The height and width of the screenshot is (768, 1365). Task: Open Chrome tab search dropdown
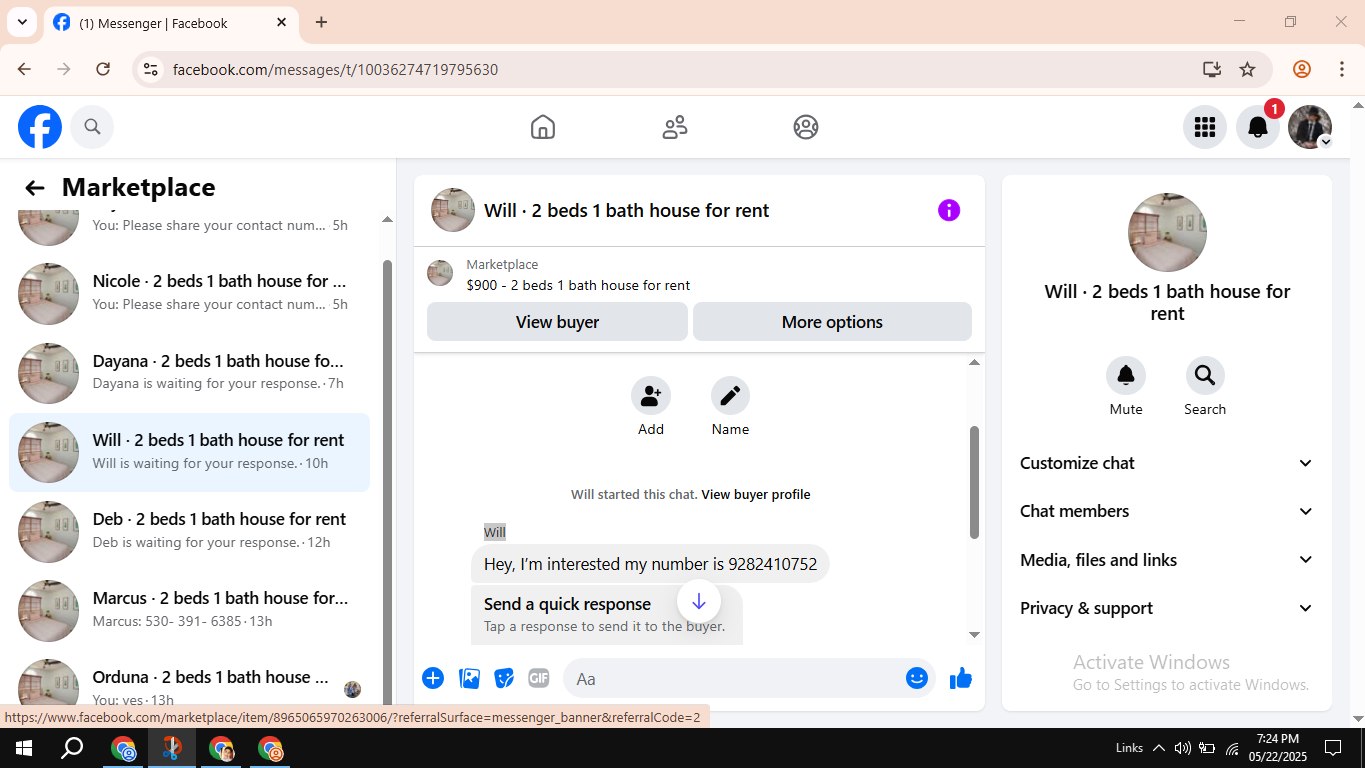pos(22,22)
